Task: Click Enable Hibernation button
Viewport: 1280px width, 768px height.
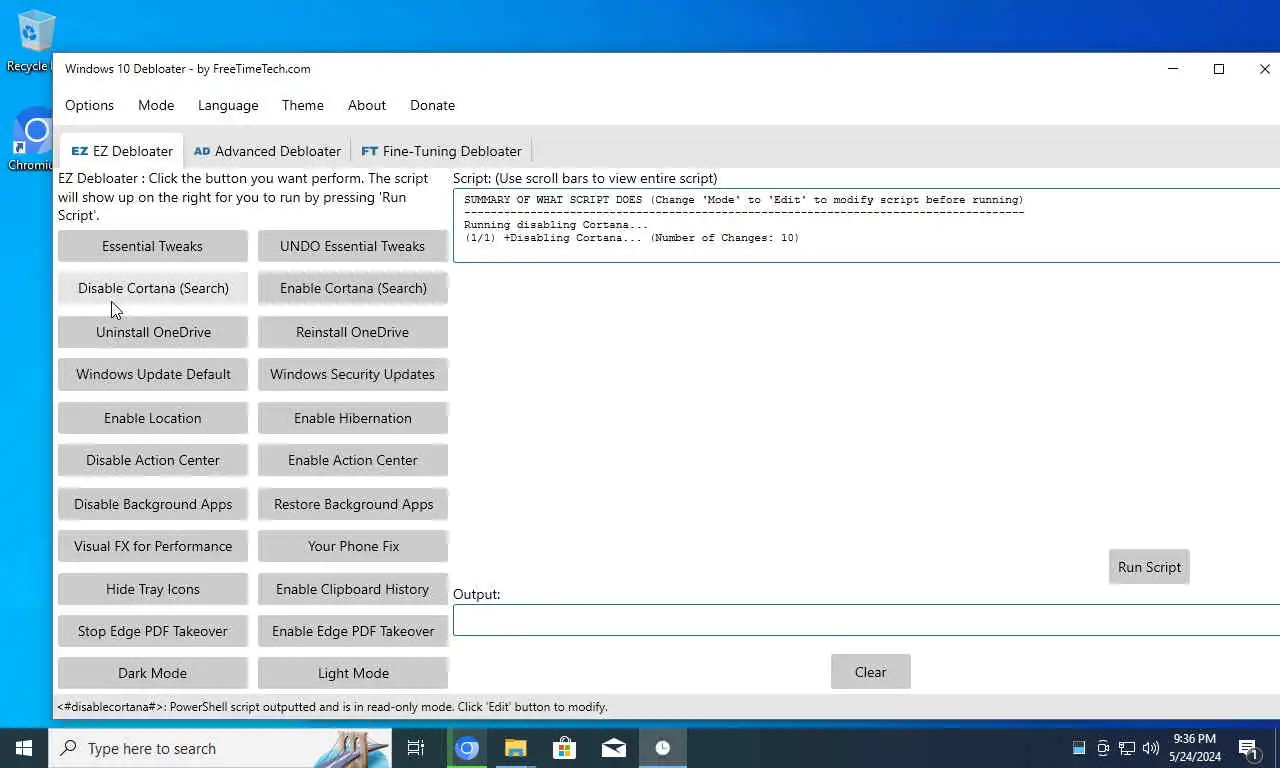Action: (x=352, y=418)
